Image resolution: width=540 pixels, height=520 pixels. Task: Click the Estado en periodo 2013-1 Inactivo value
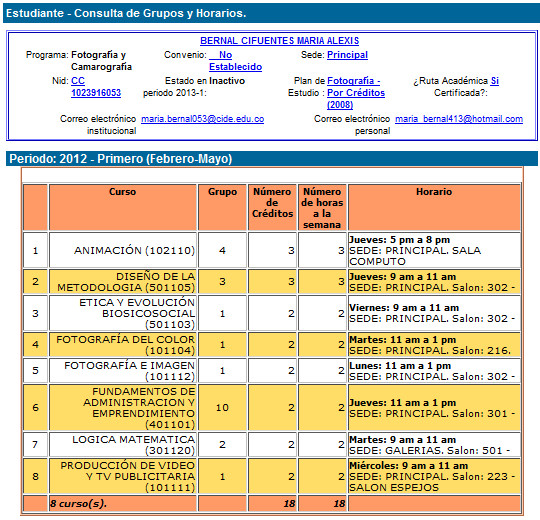tap(227, 81)
